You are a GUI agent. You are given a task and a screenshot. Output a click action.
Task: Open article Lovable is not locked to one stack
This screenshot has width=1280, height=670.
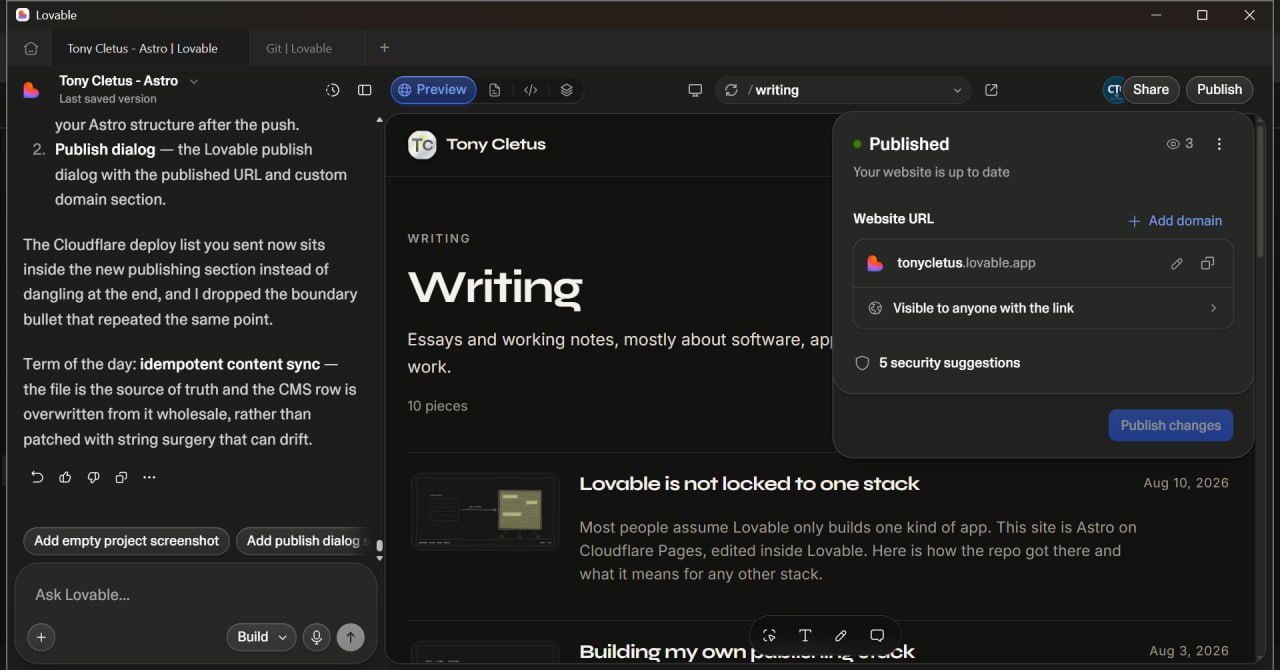pyautogui.click(x=749, y=484)
